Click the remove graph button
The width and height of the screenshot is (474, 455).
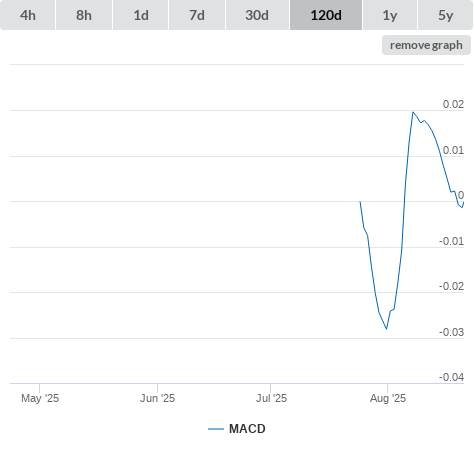(x=426, y=45)
